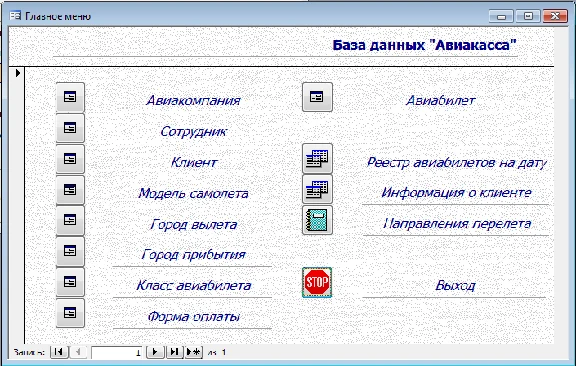Screen dimensions: 576x366
Task: Open the Модель самолета form button
Action: [70, 190]
